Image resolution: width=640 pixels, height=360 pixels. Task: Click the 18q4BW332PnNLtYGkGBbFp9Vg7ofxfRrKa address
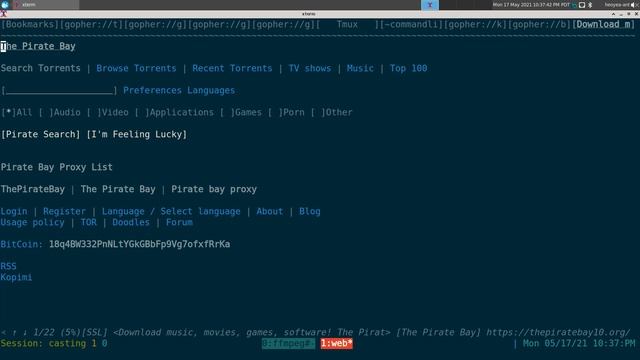pos(139,244)
